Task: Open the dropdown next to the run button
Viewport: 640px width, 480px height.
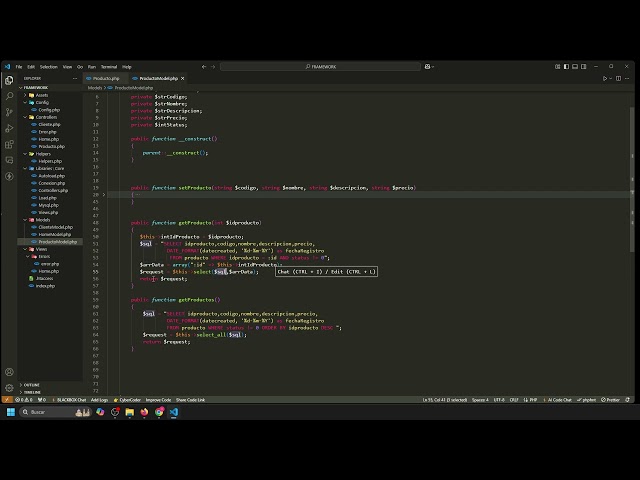Action: point(611,78)
